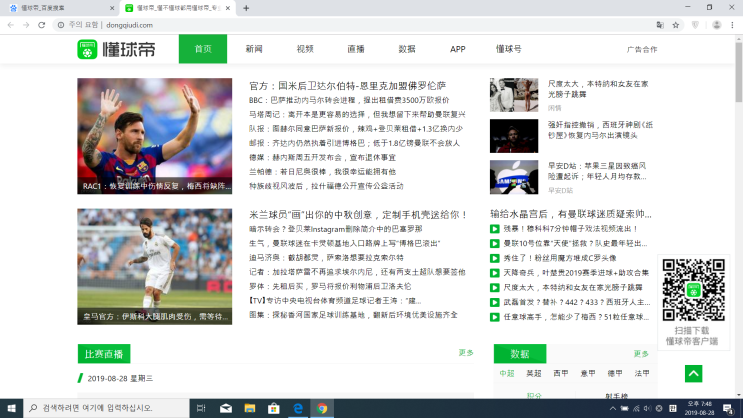This screenshot has width=743, height=418.
Task: Bookmark this page with the star icon
Action: 676,25
